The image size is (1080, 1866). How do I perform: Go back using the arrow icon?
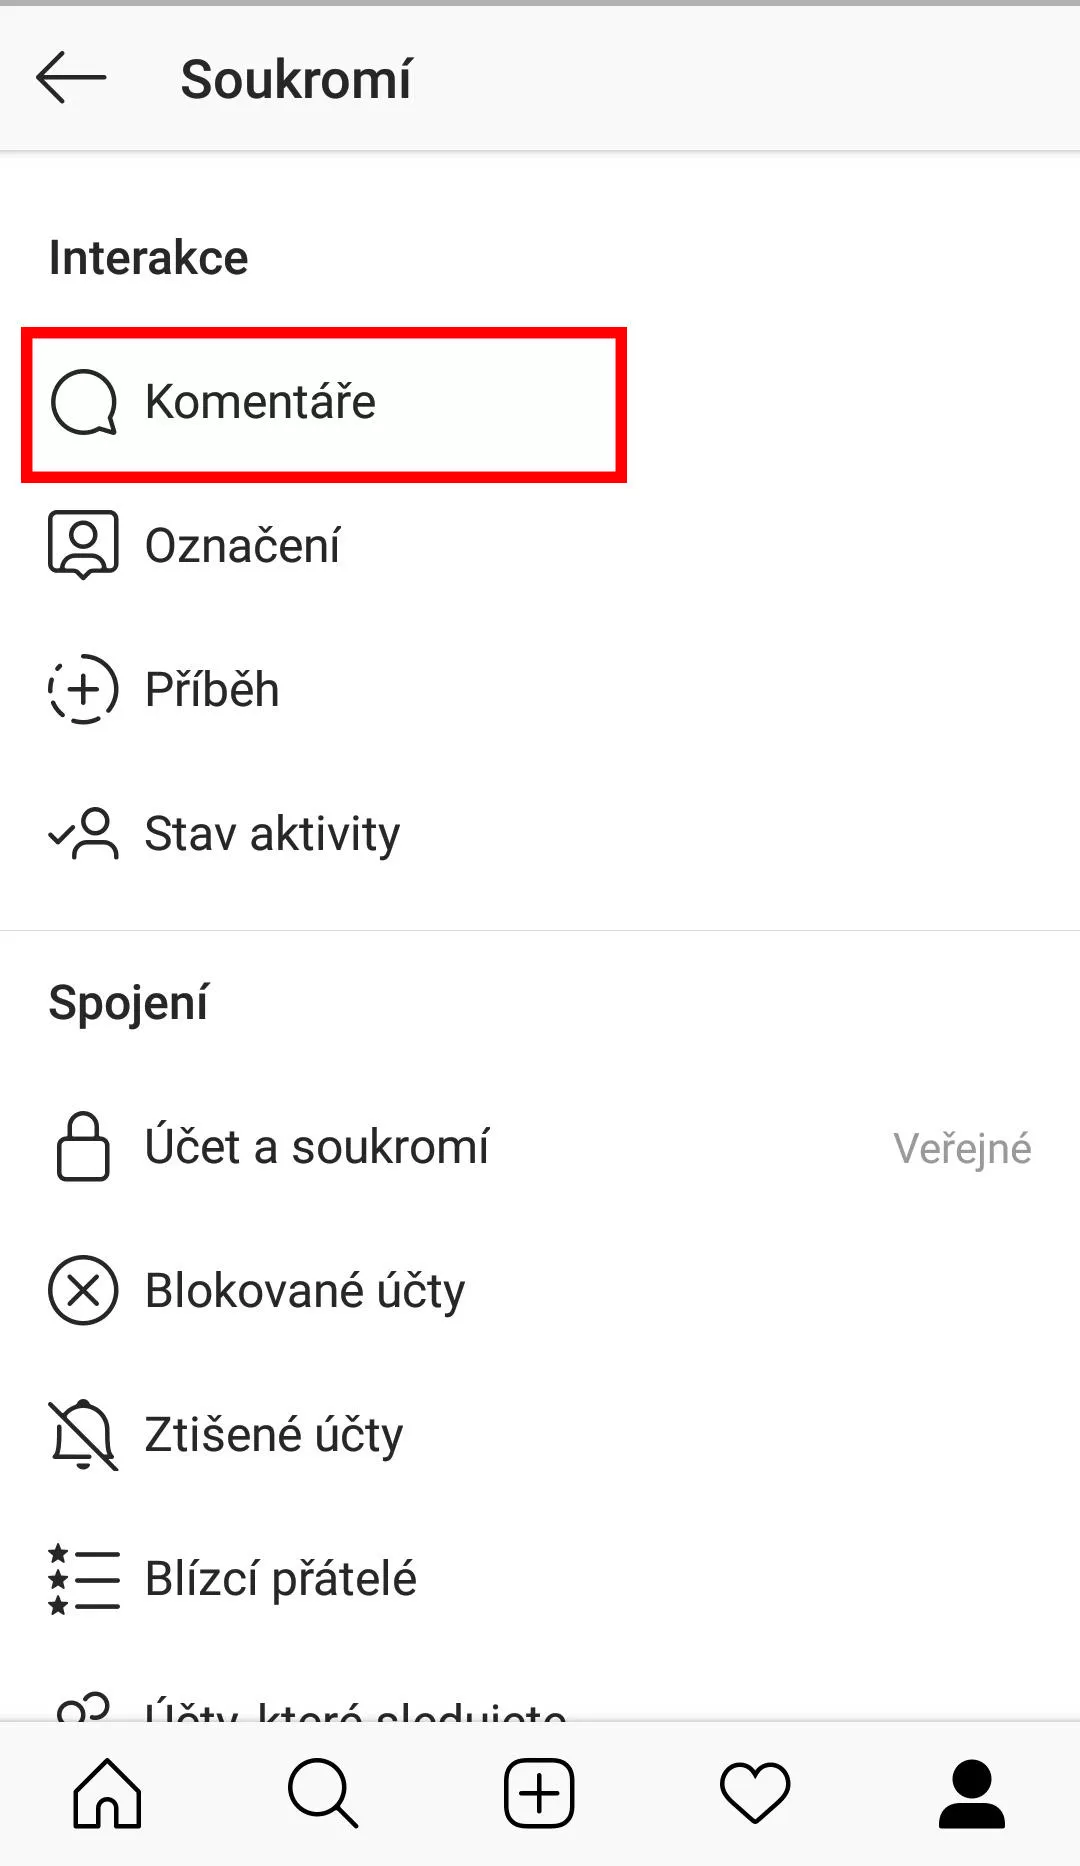pos(71,78)
